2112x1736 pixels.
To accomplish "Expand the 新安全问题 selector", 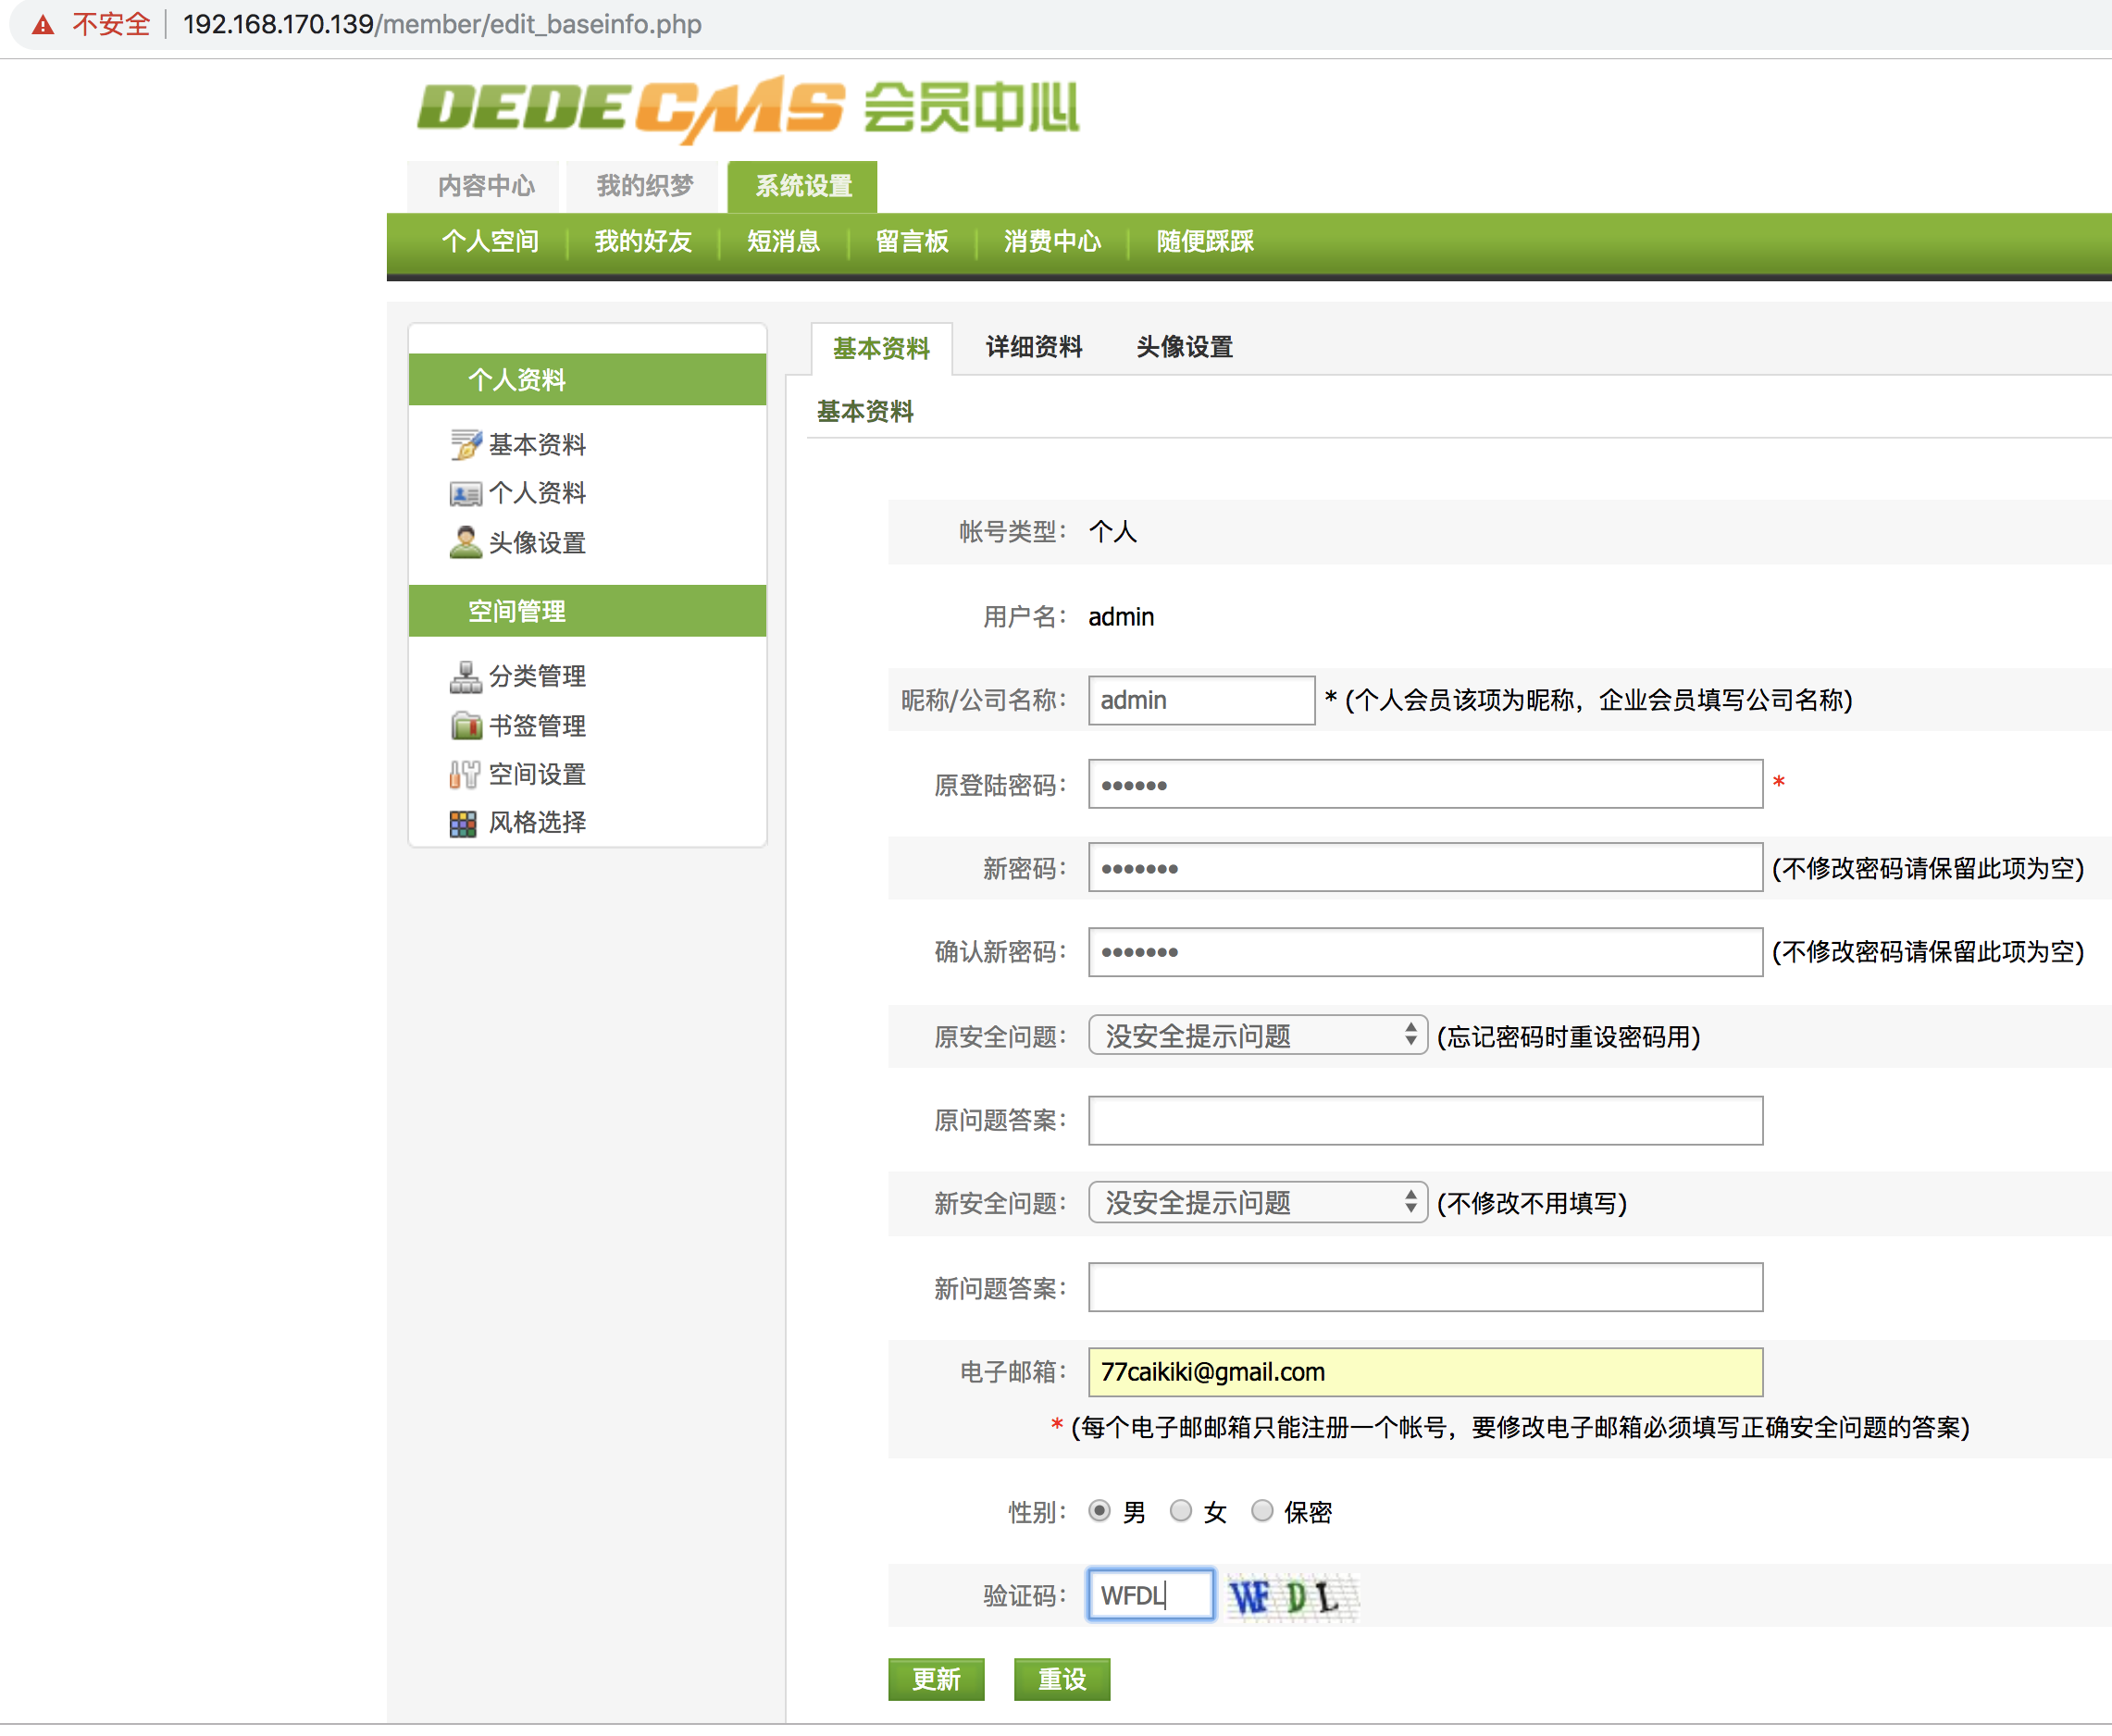I will 1257,1202.
